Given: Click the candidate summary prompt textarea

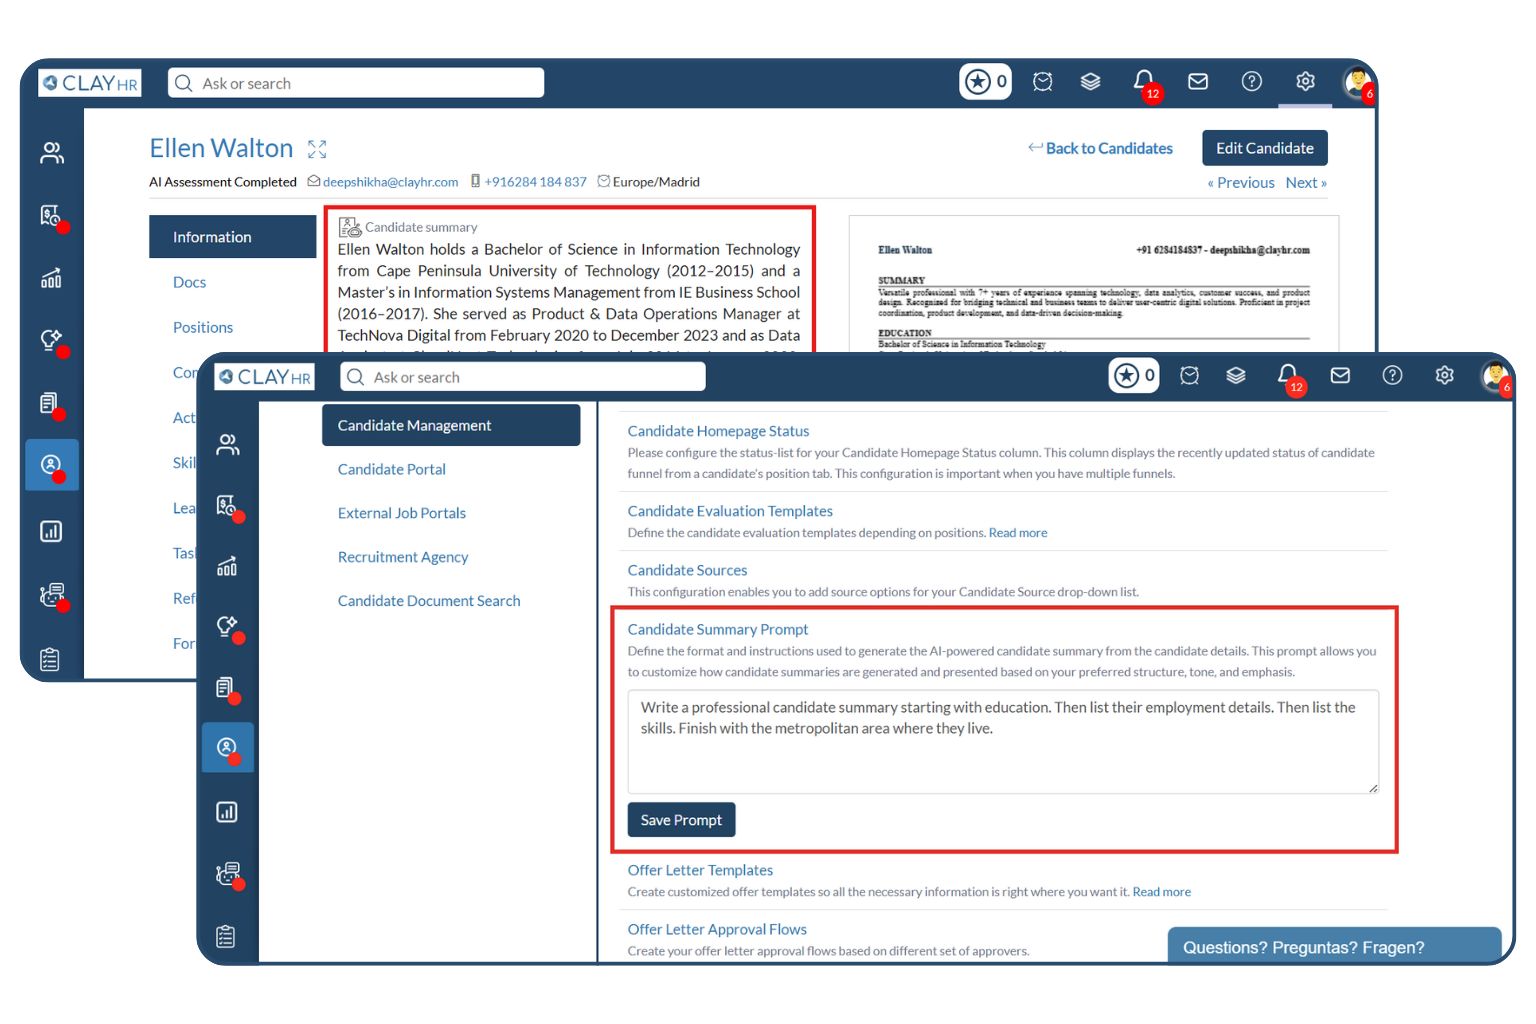Looking at the screenshot, I should pyautogui.click(x=1003, y=741).
